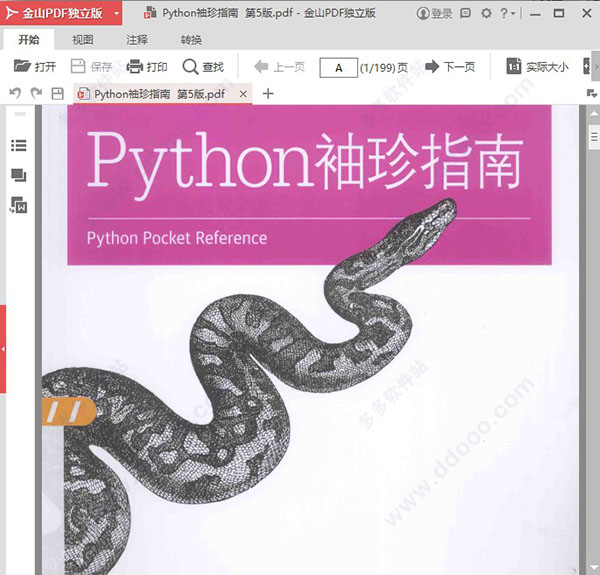The height and width of the screenshot is (575, 600).
Task: Open the help question mark dropdown
Action: [507, 13]
